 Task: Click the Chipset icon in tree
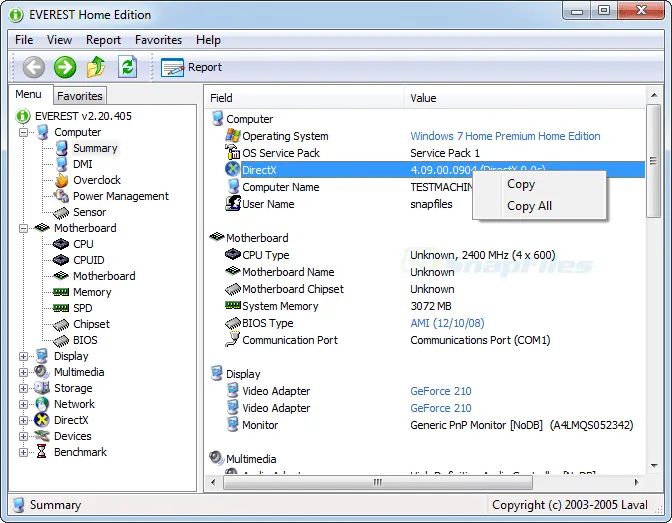(61, 325)
